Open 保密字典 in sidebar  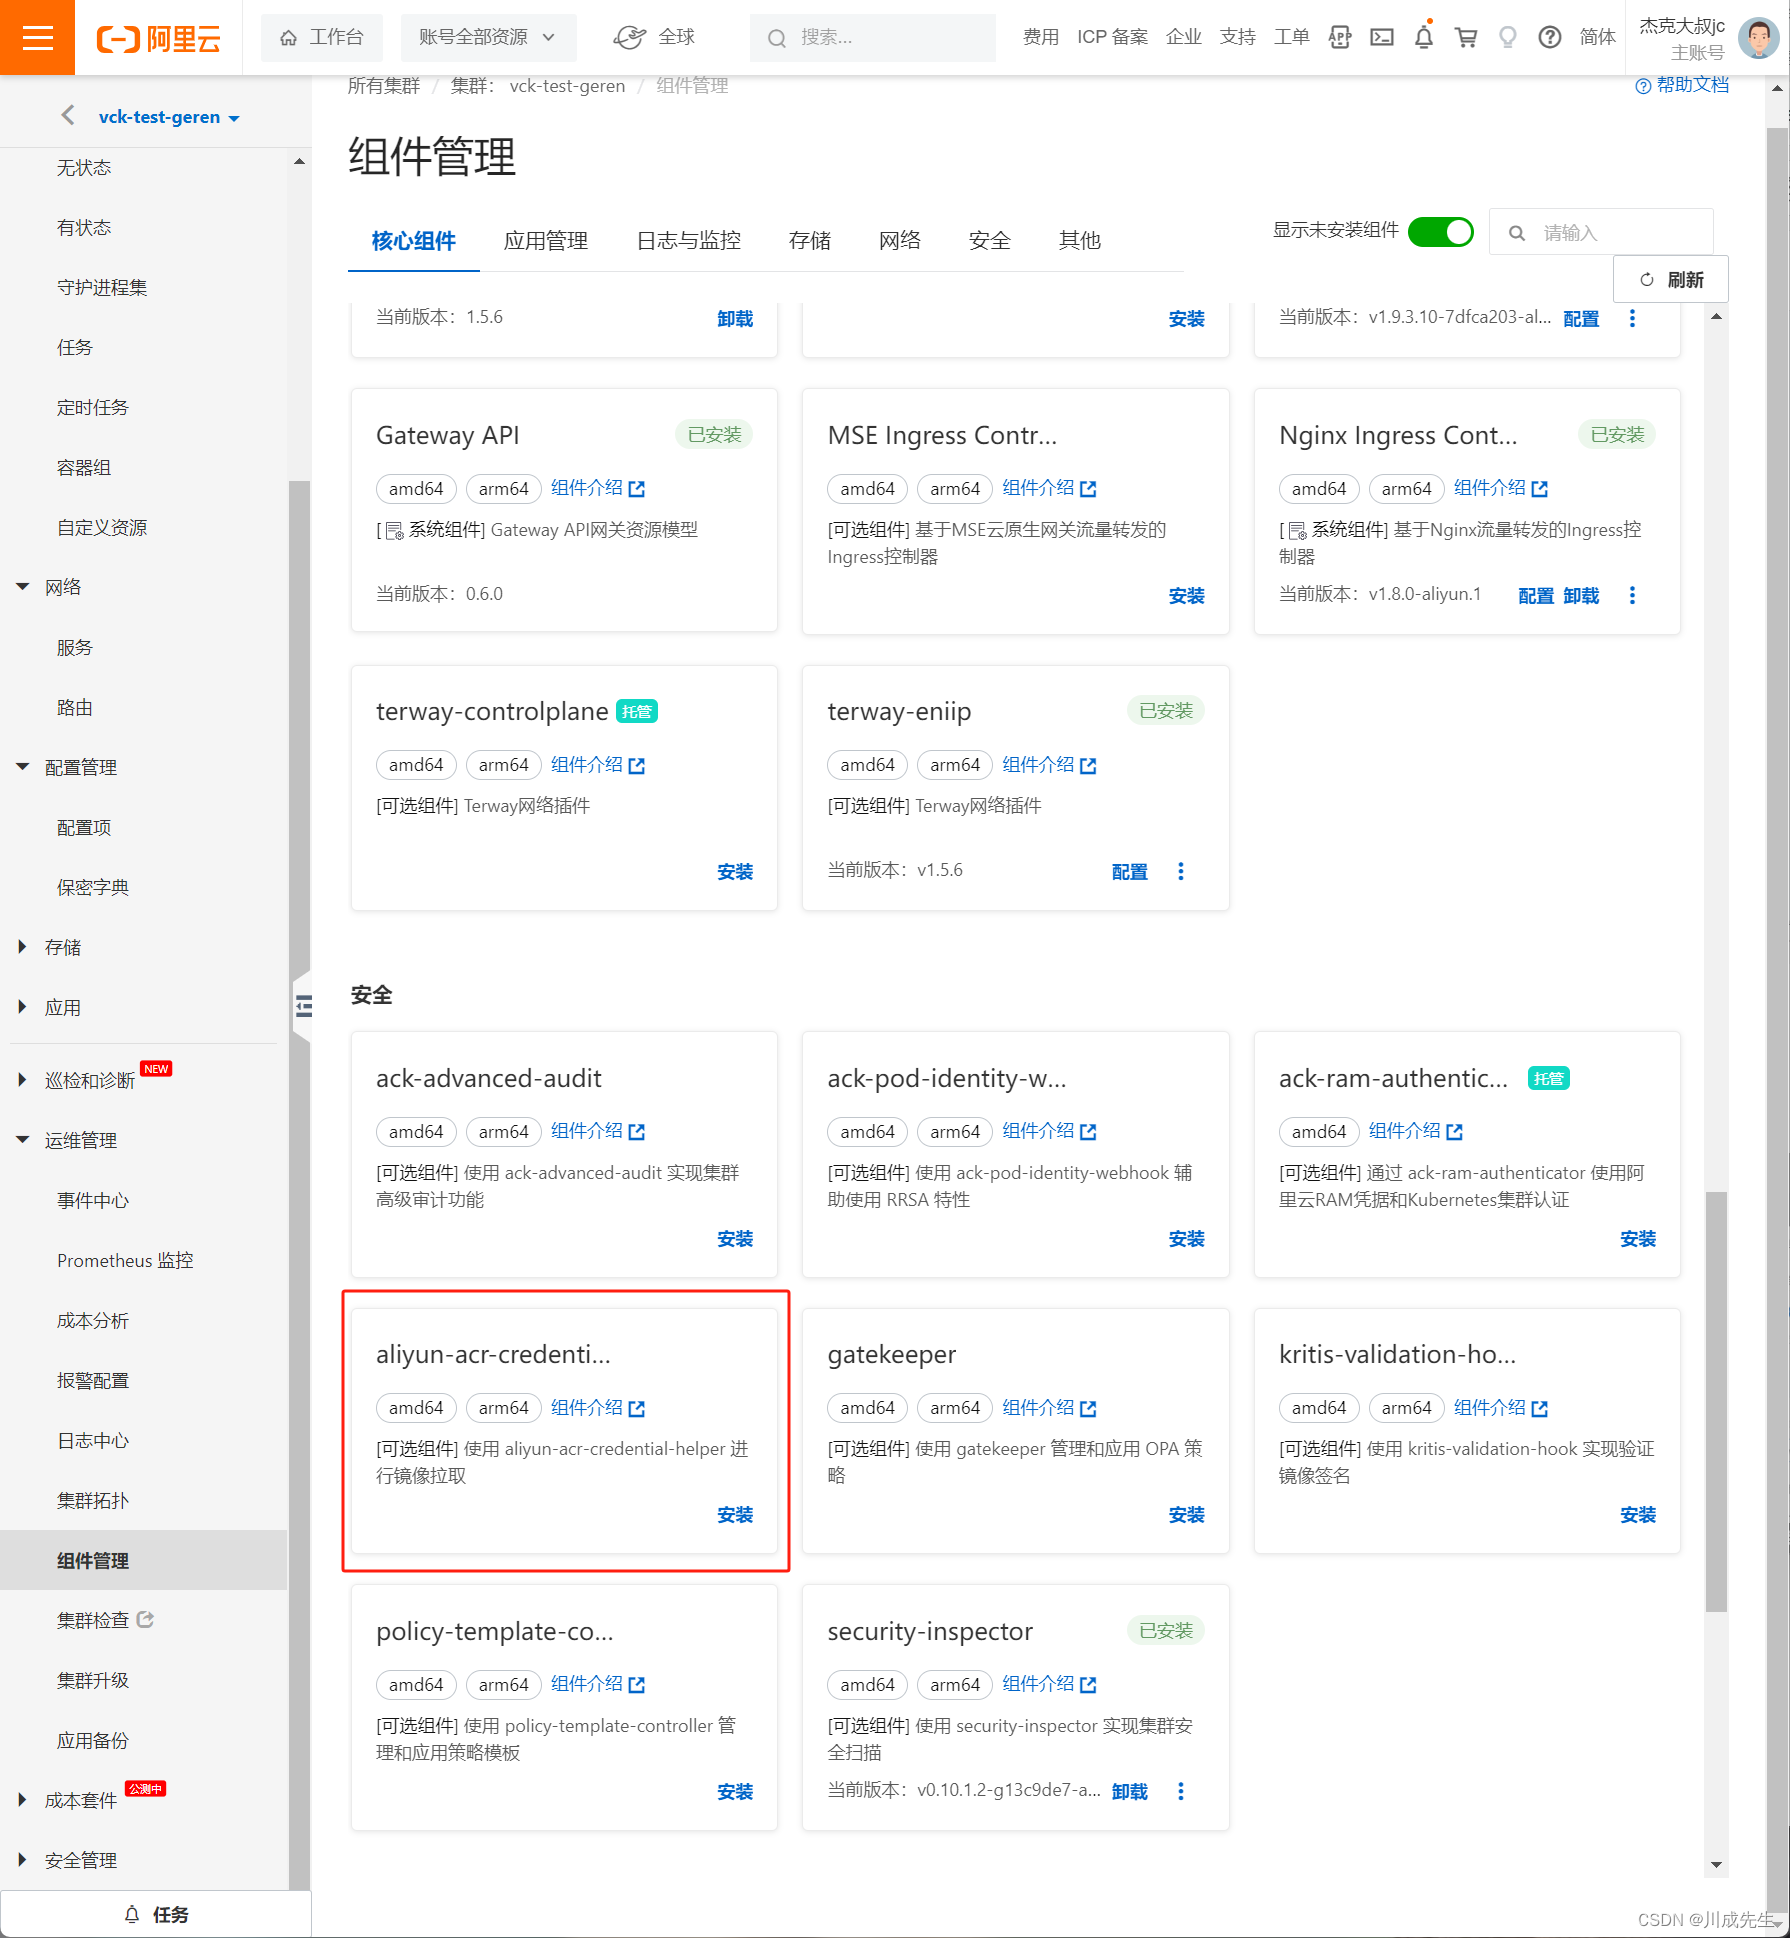click(93, 888)
